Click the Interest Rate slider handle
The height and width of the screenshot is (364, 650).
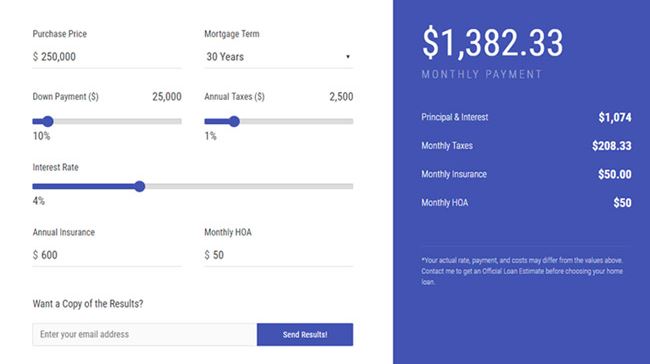tap(140, 187)
